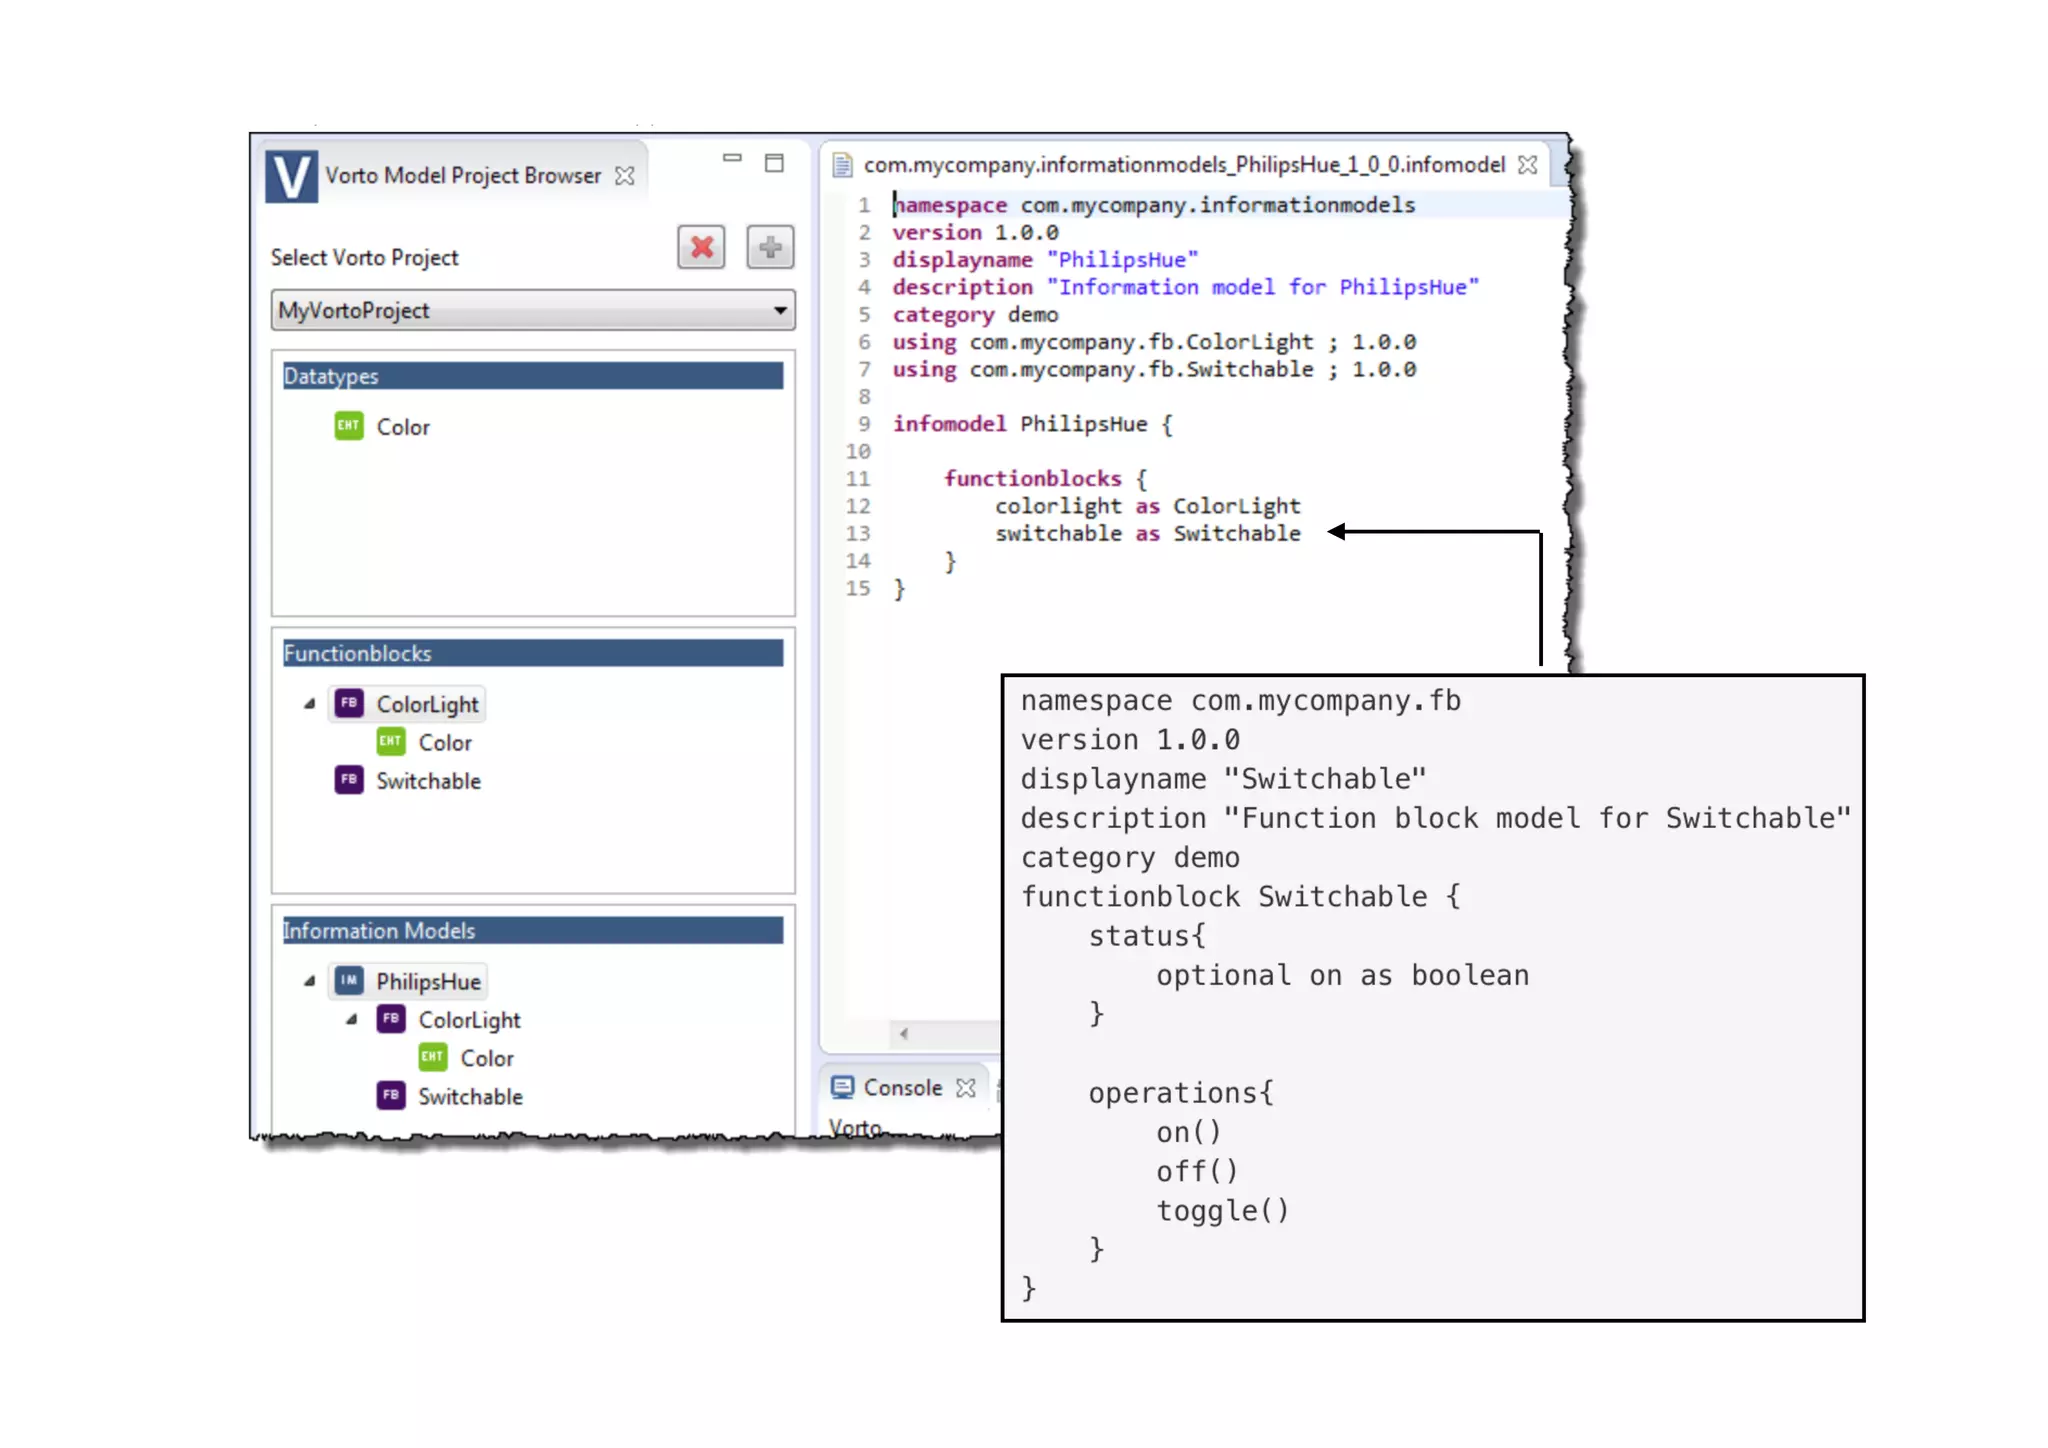Open the MyVortoProject dropdown
The image size is (2048, 1448).
tap(780, 311)
